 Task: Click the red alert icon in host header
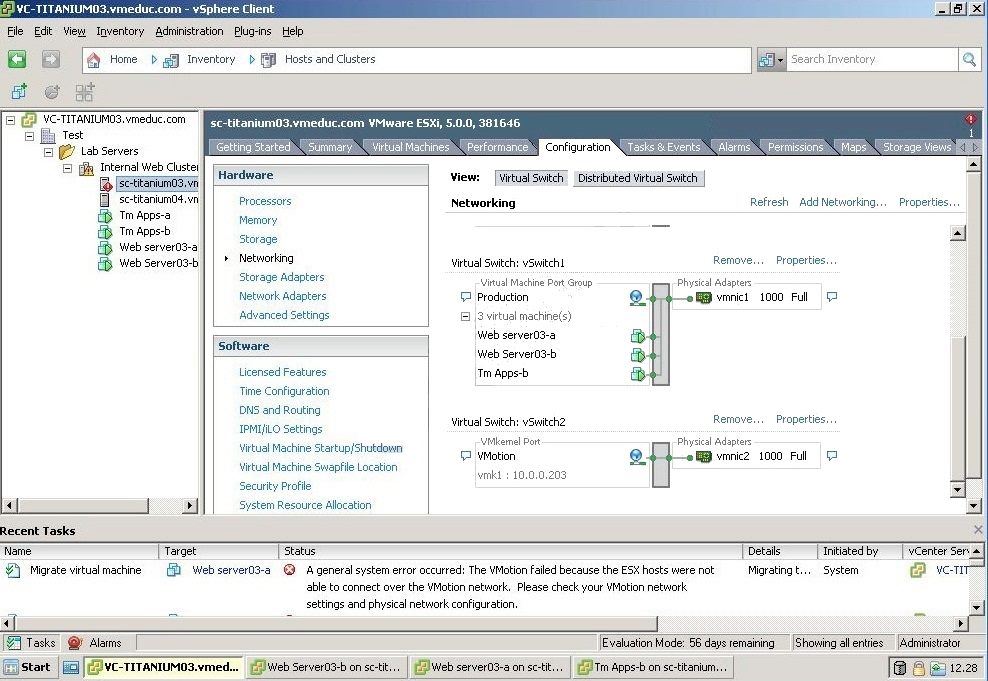tap(970, 119)
